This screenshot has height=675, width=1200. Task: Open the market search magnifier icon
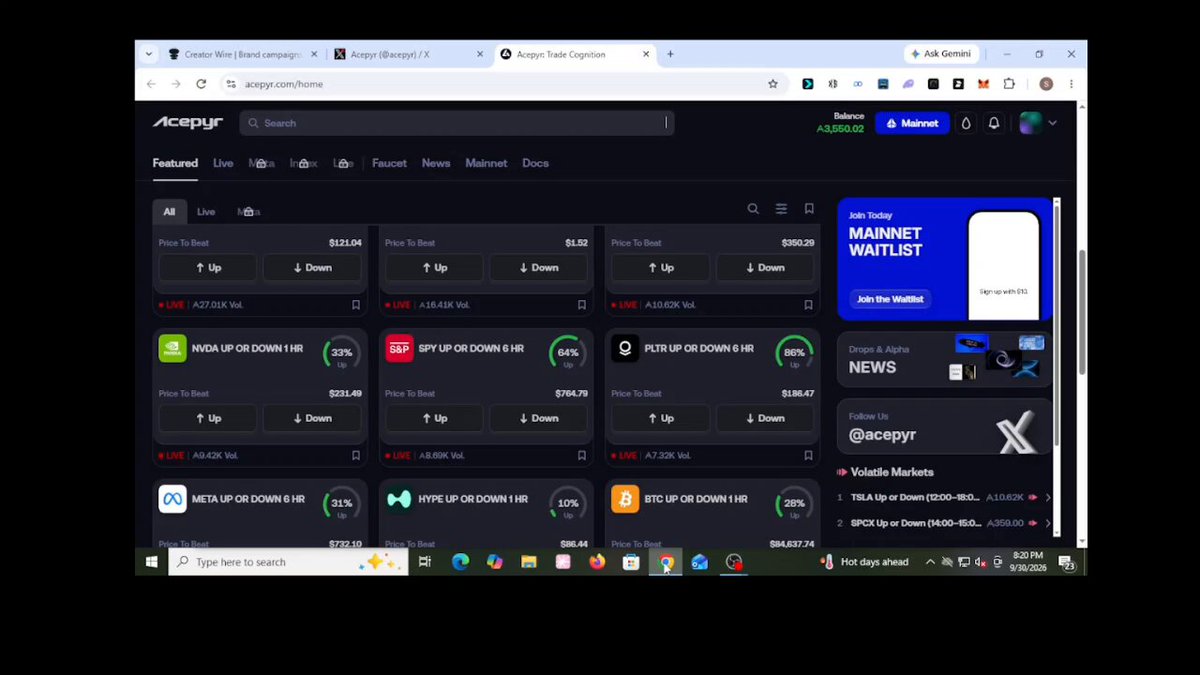coord(753,209)
